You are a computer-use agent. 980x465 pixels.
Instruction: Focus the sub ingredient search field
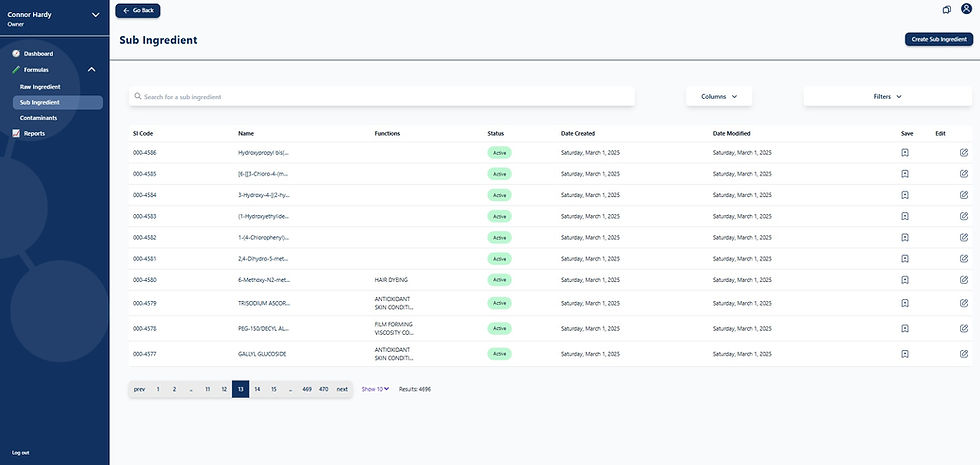pos(382,96)
